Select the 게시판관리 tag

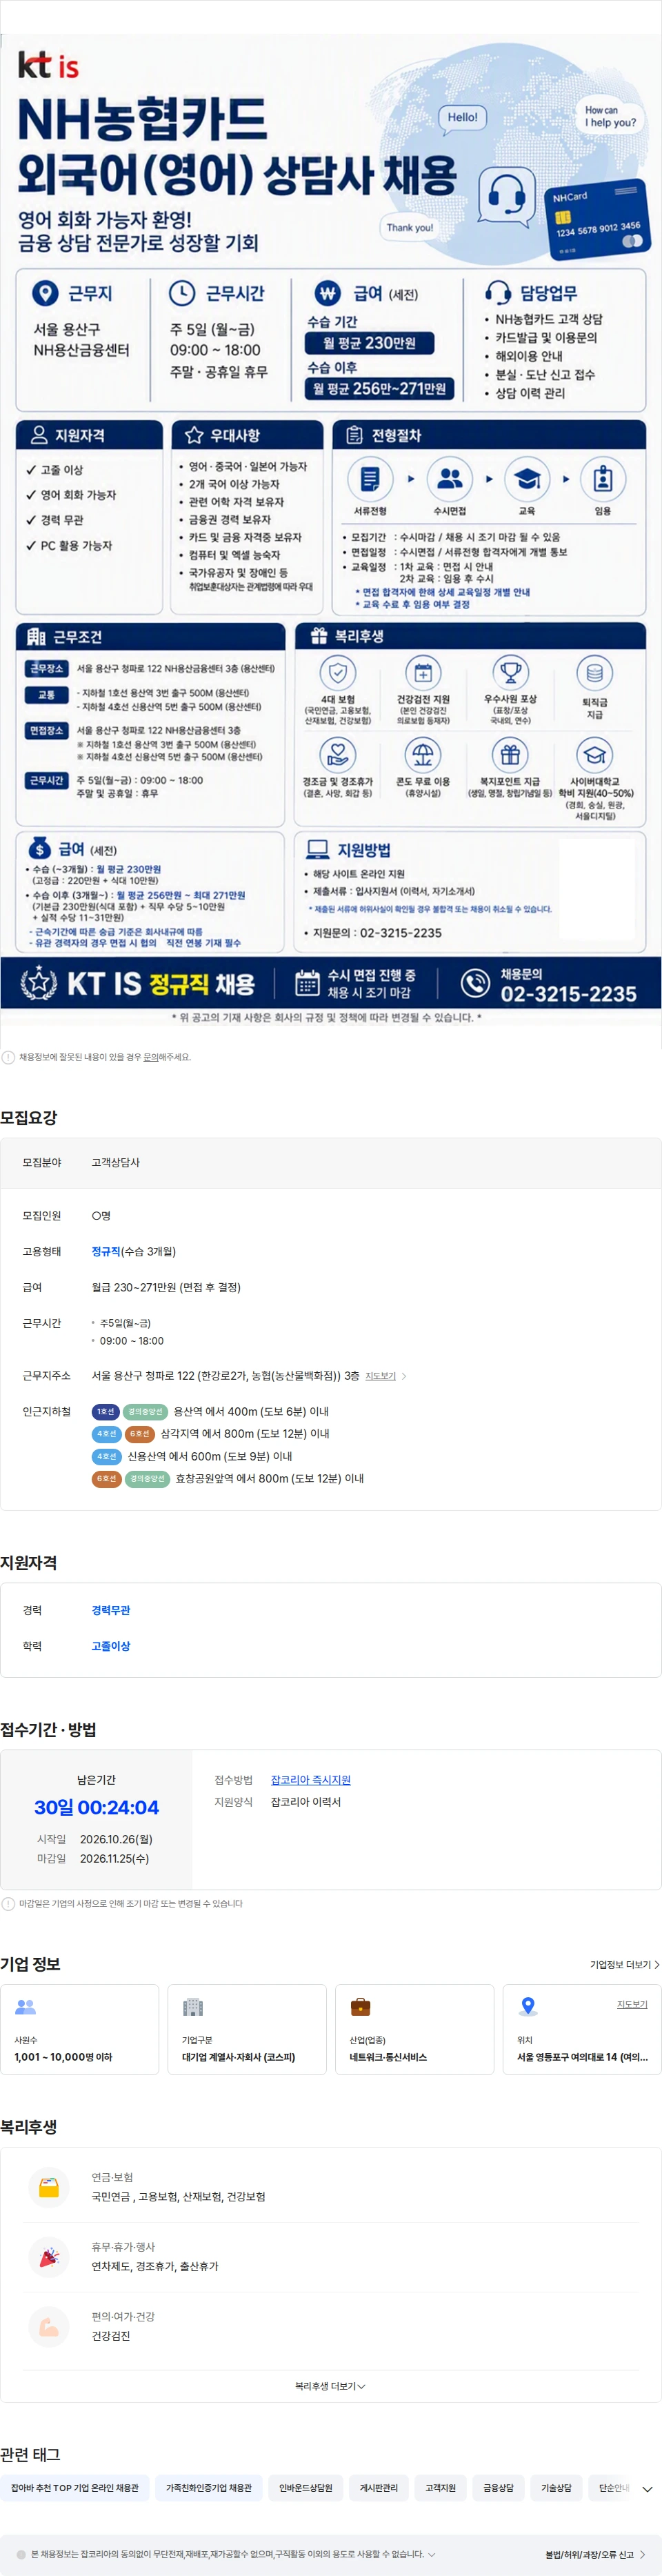pos(379,2488)
